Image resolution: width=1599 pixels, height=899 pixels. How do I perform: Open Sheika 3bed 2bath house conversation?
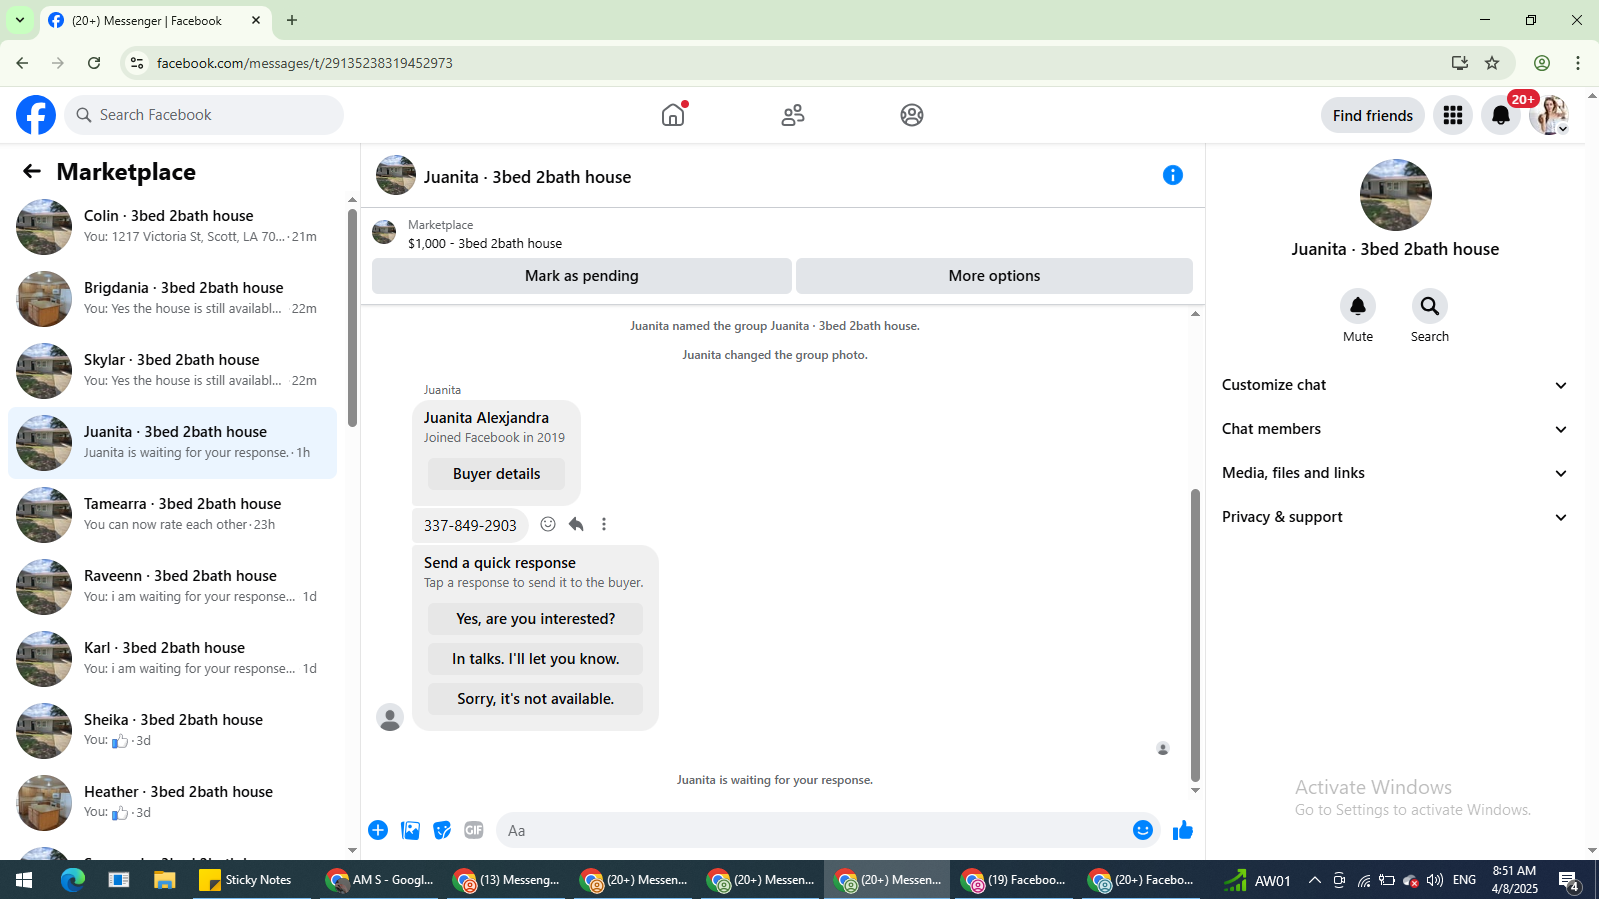point(172,730)
